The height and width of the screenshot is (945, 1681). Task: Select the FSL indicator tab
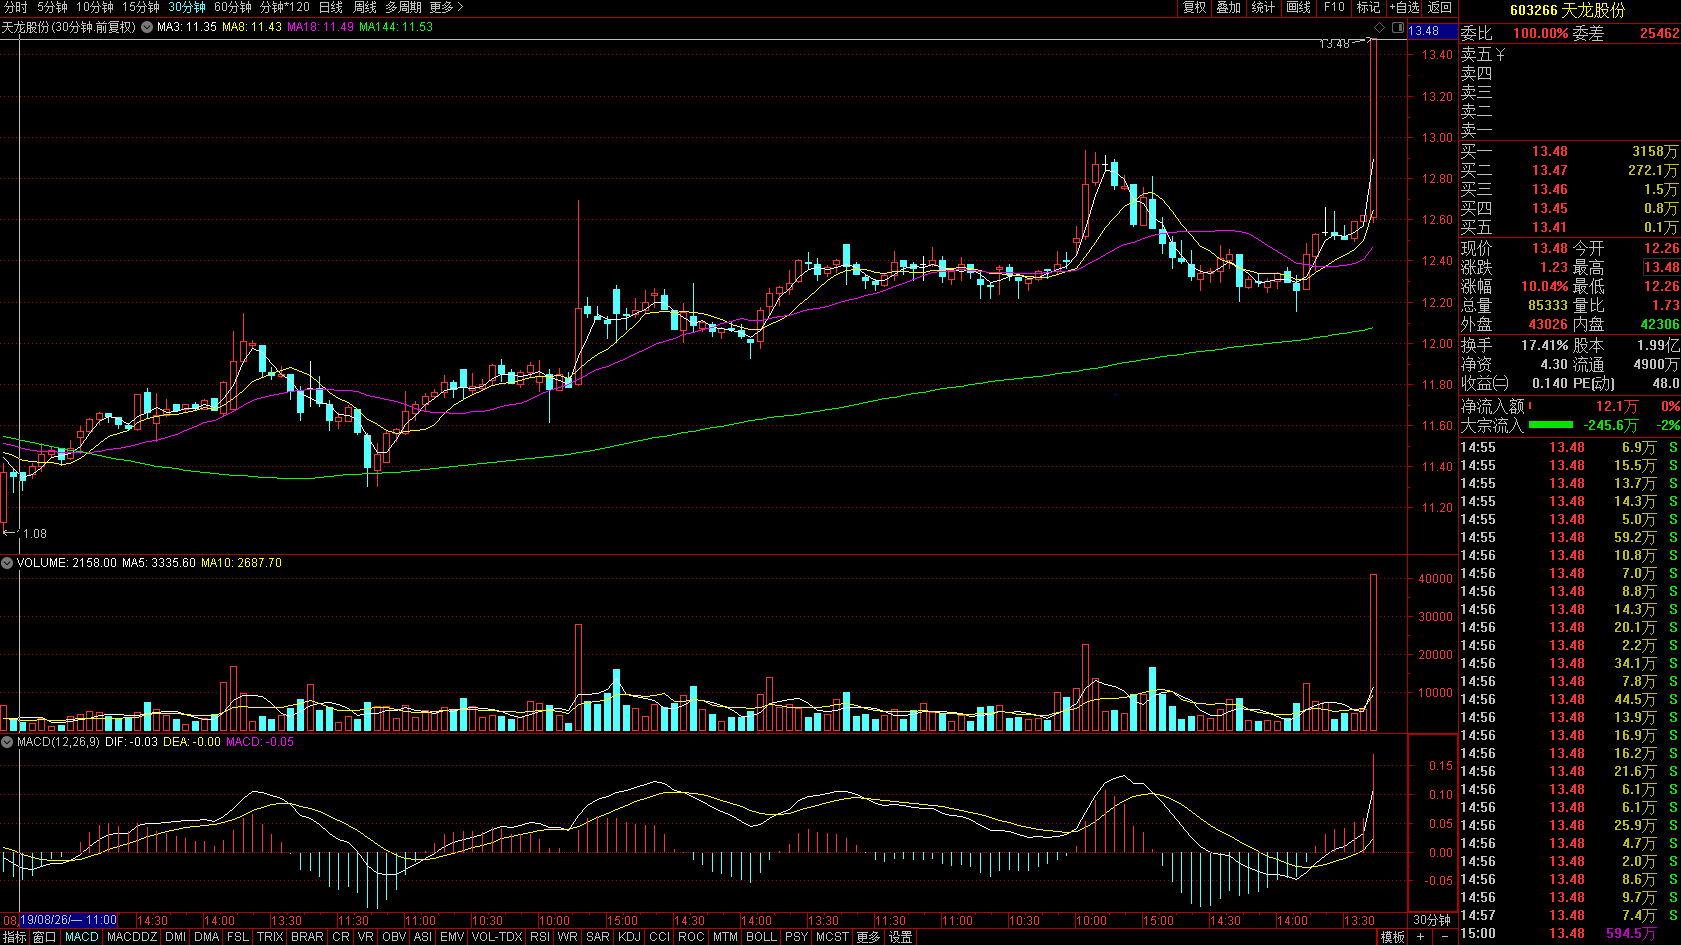pyautogui.click(x=238, y=937)
